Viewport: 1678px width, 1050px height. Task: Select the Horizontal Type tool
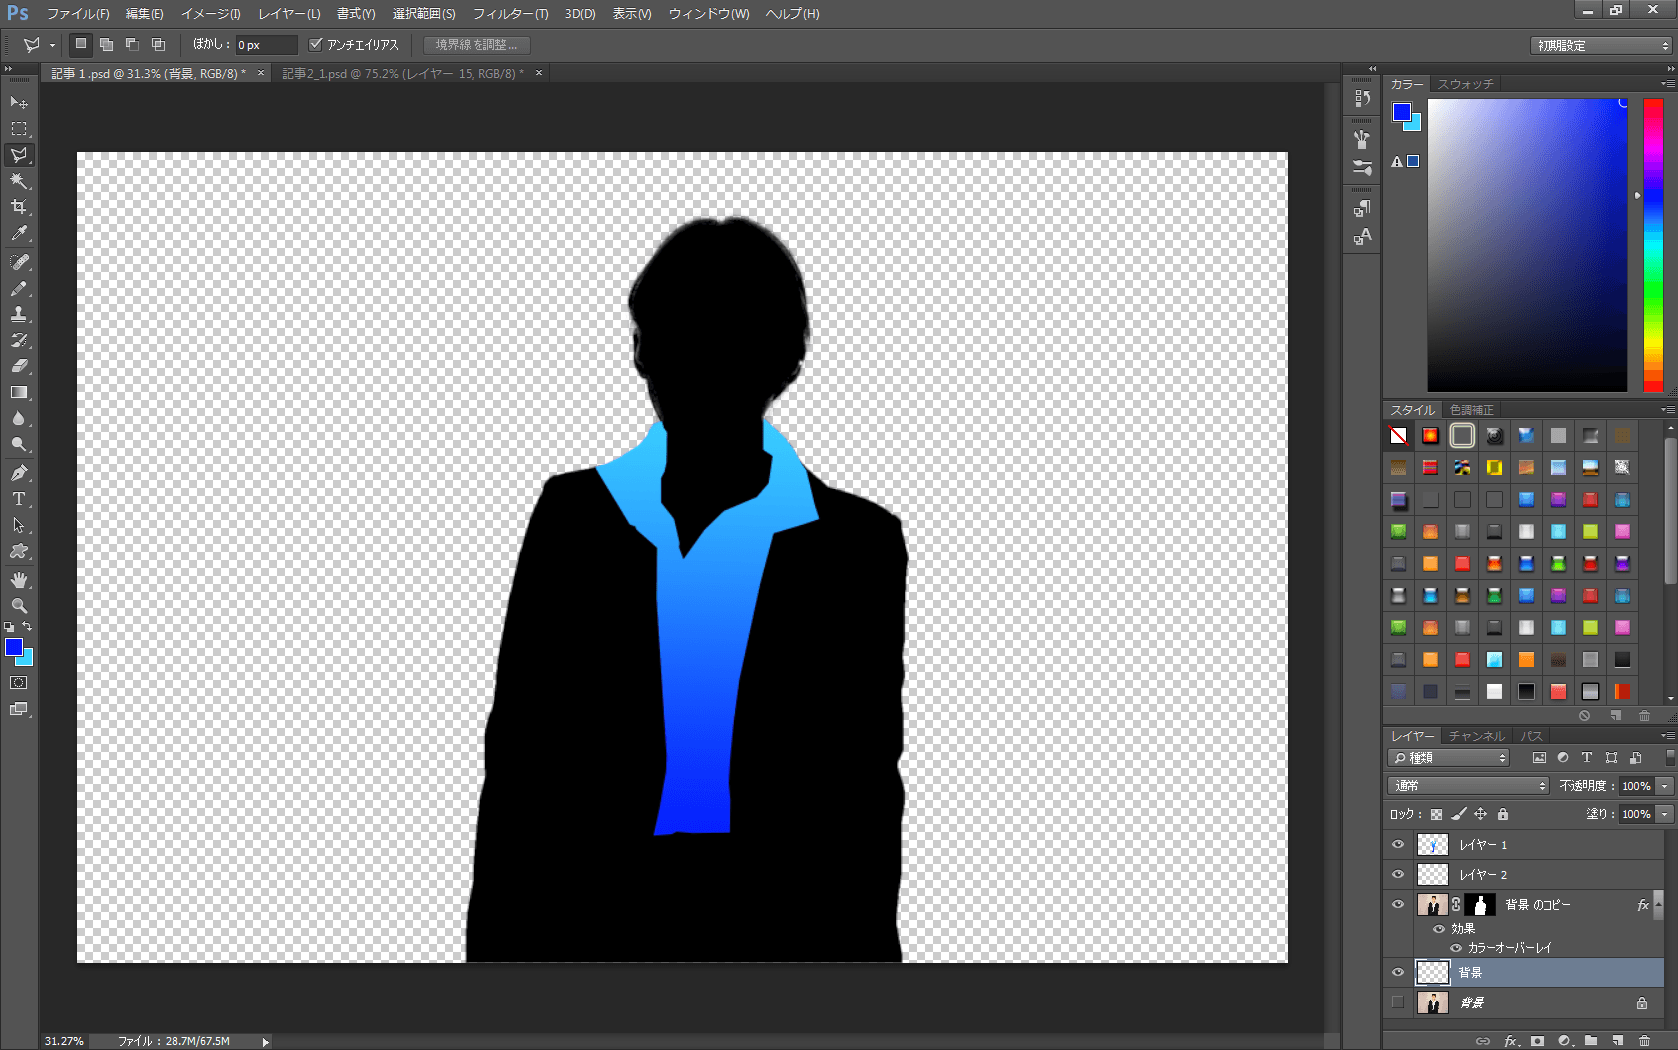19,499
